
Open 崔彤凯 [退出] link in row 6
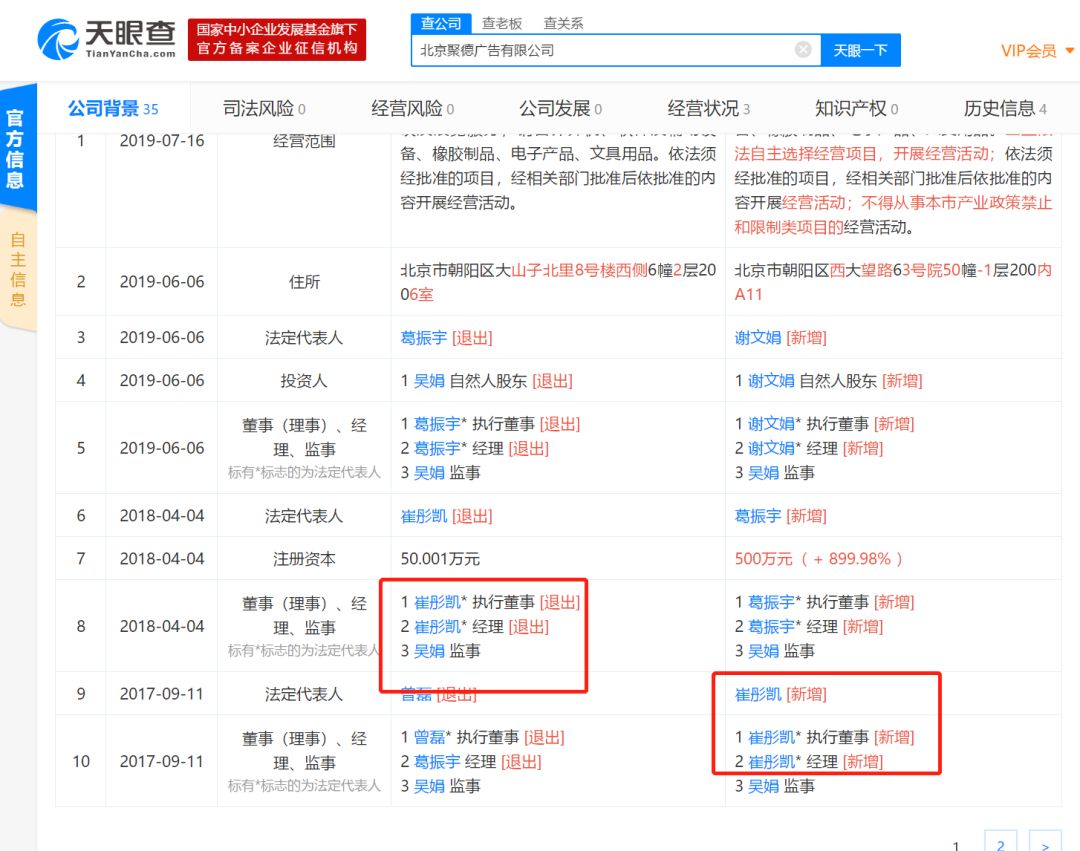(424, 516)
